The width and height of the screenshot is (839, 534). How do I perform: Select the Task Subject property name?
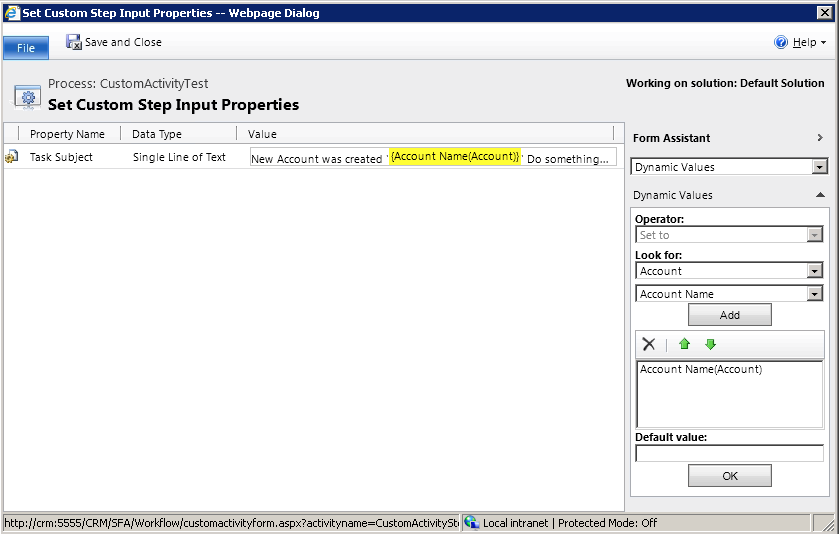coord(61,157)
